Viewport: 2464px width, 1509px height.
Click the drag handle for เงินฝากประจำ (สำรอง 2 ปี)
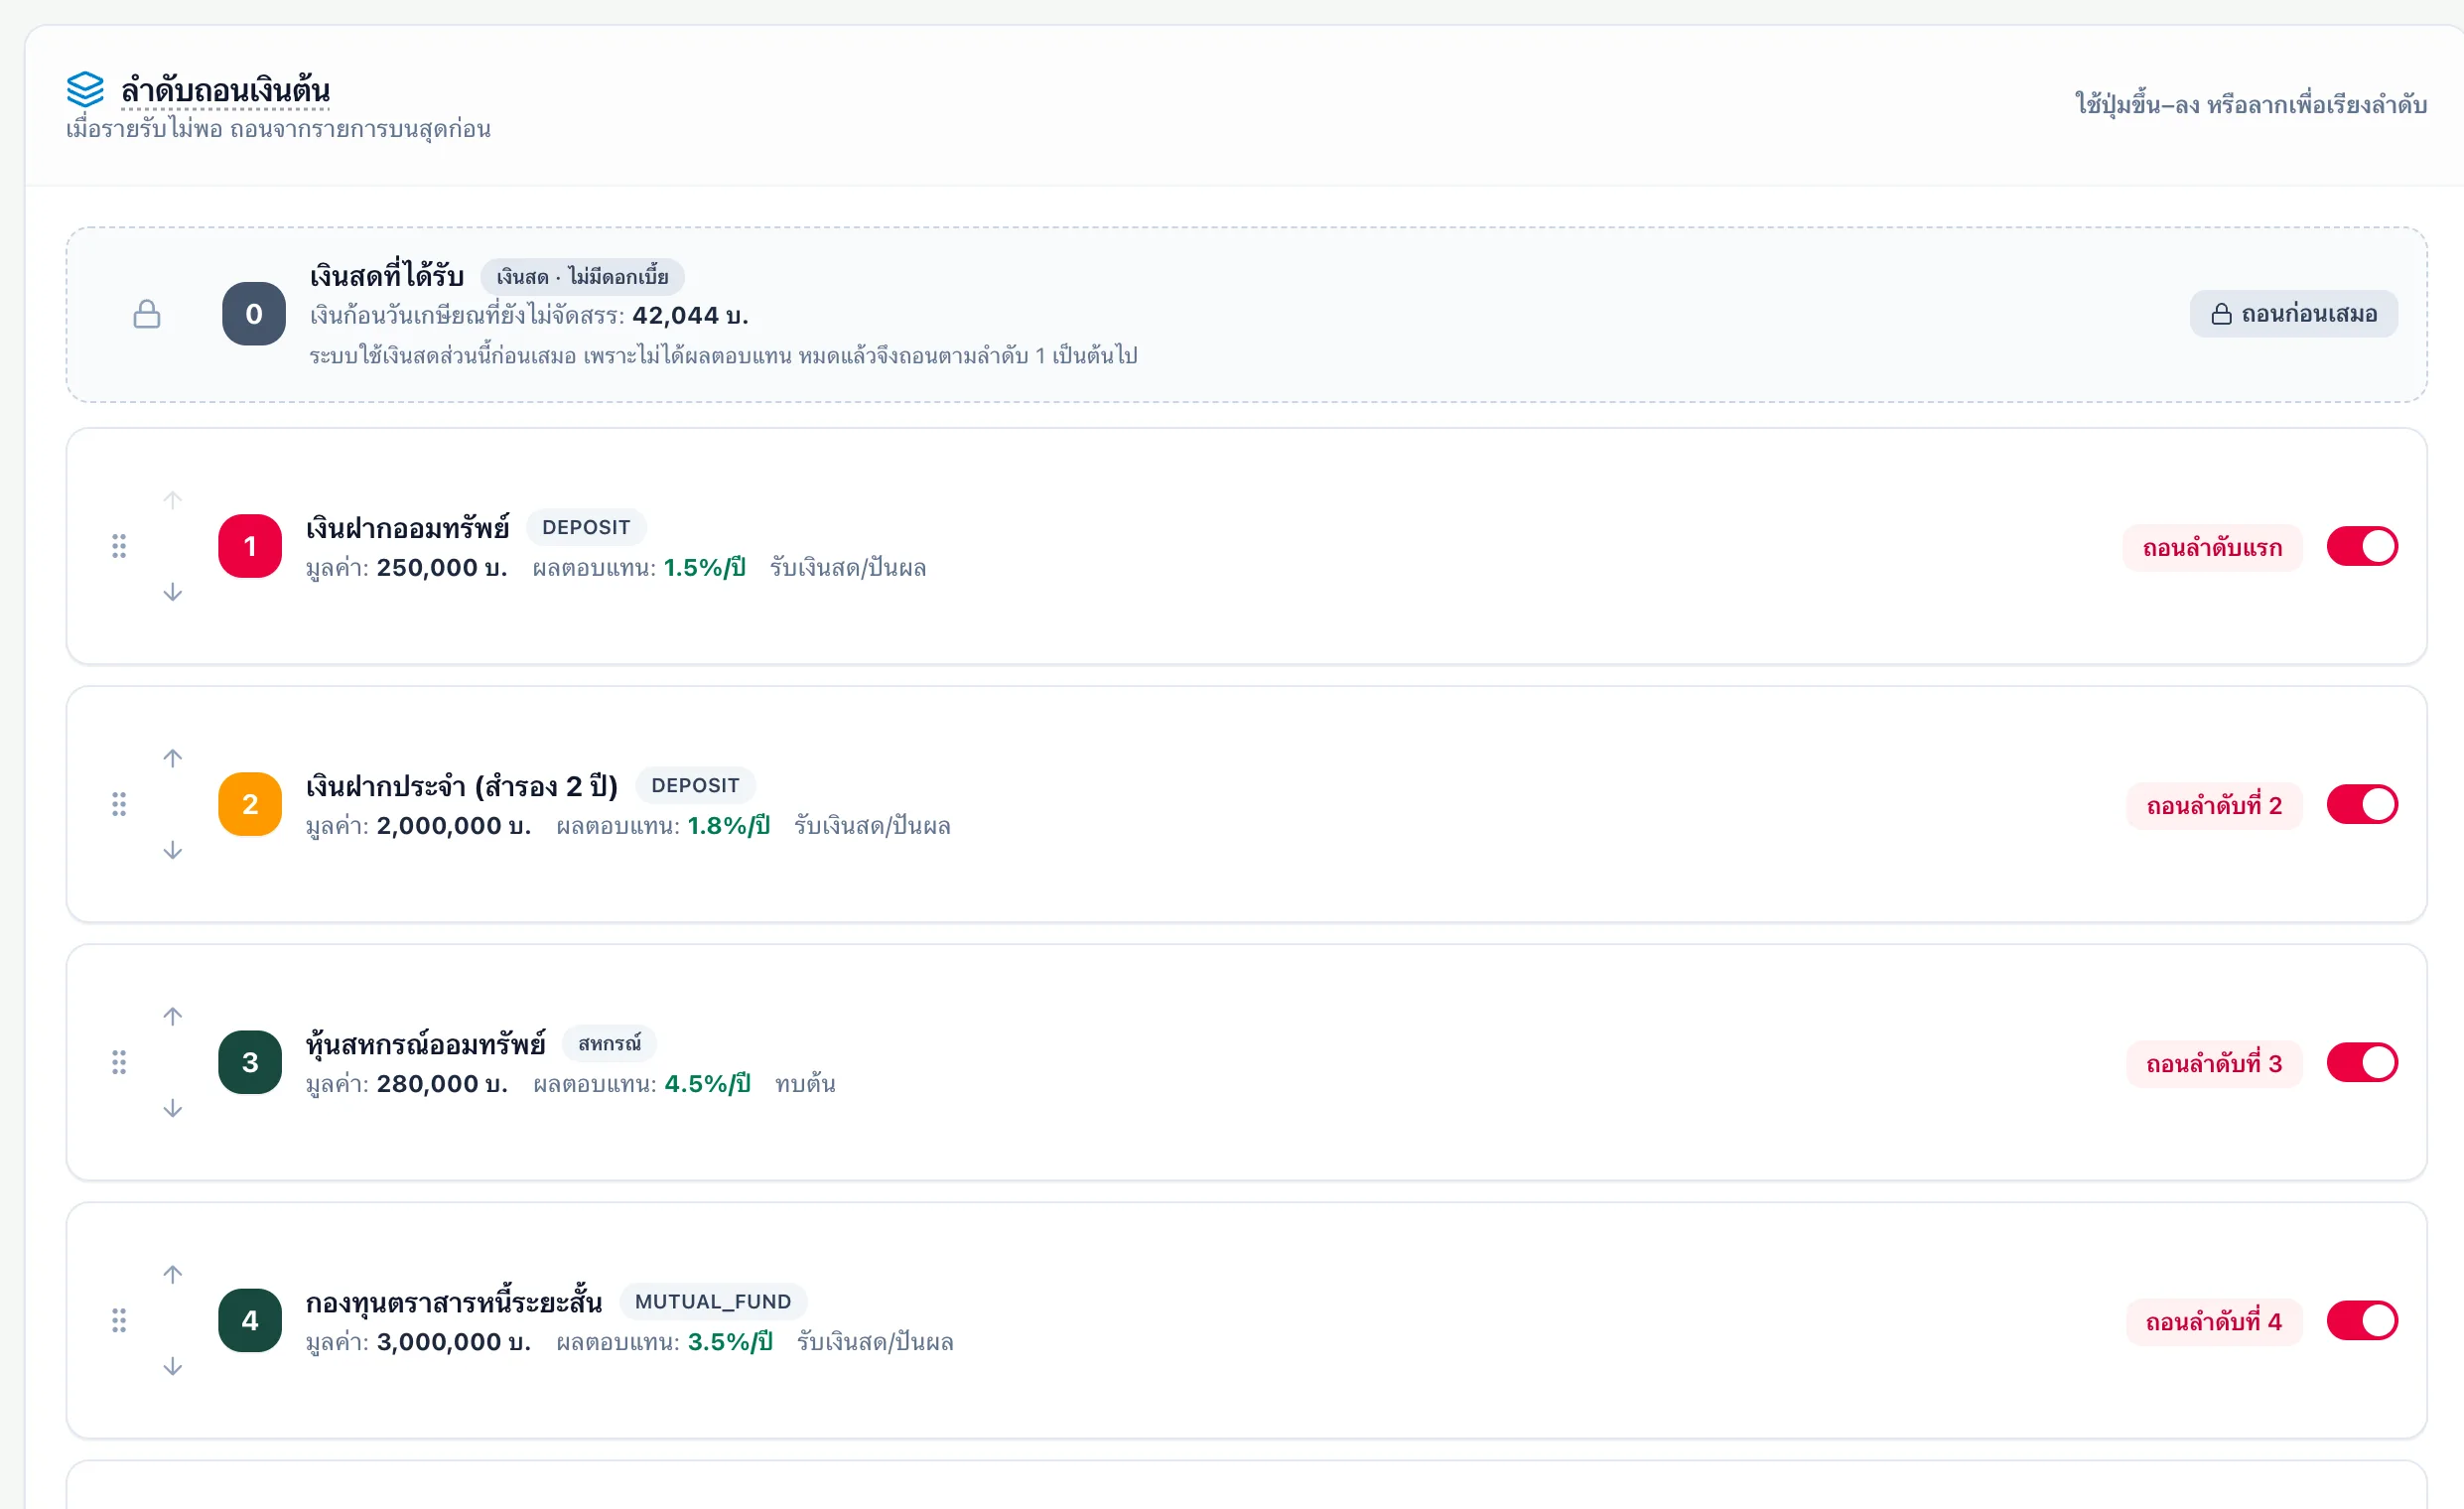[119, 804]
